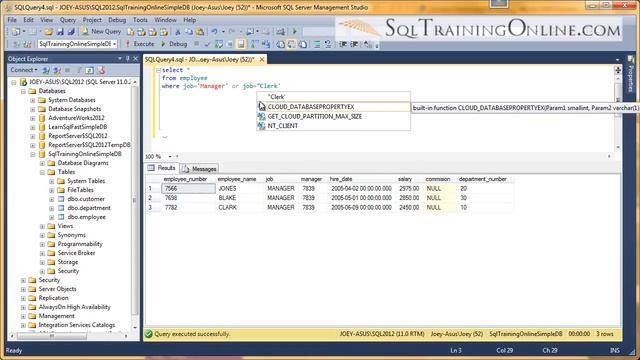Open the Query menu
This screenshot has height=360, width=640.
[x=68, y=20]
